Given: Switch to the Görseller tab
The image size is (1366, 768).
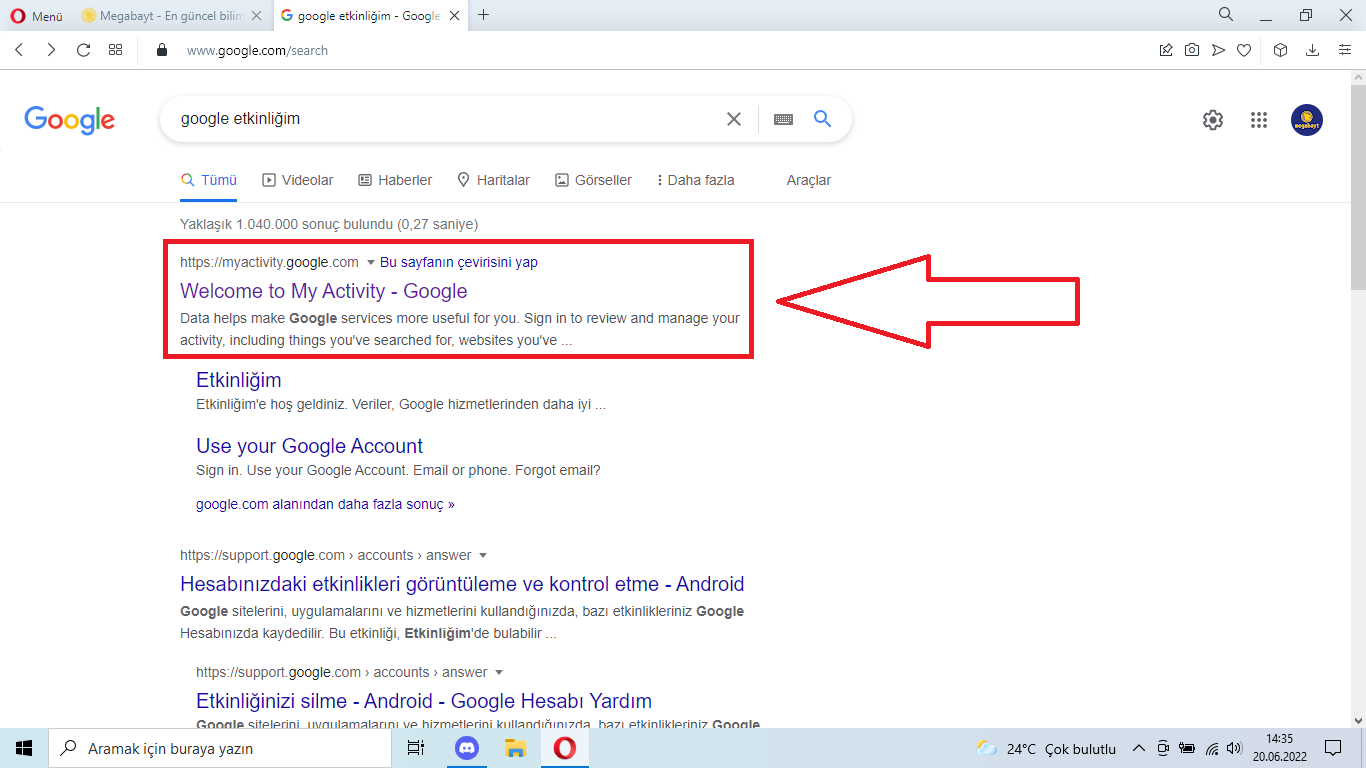Looking at the screenshot, I should [593, 180].
